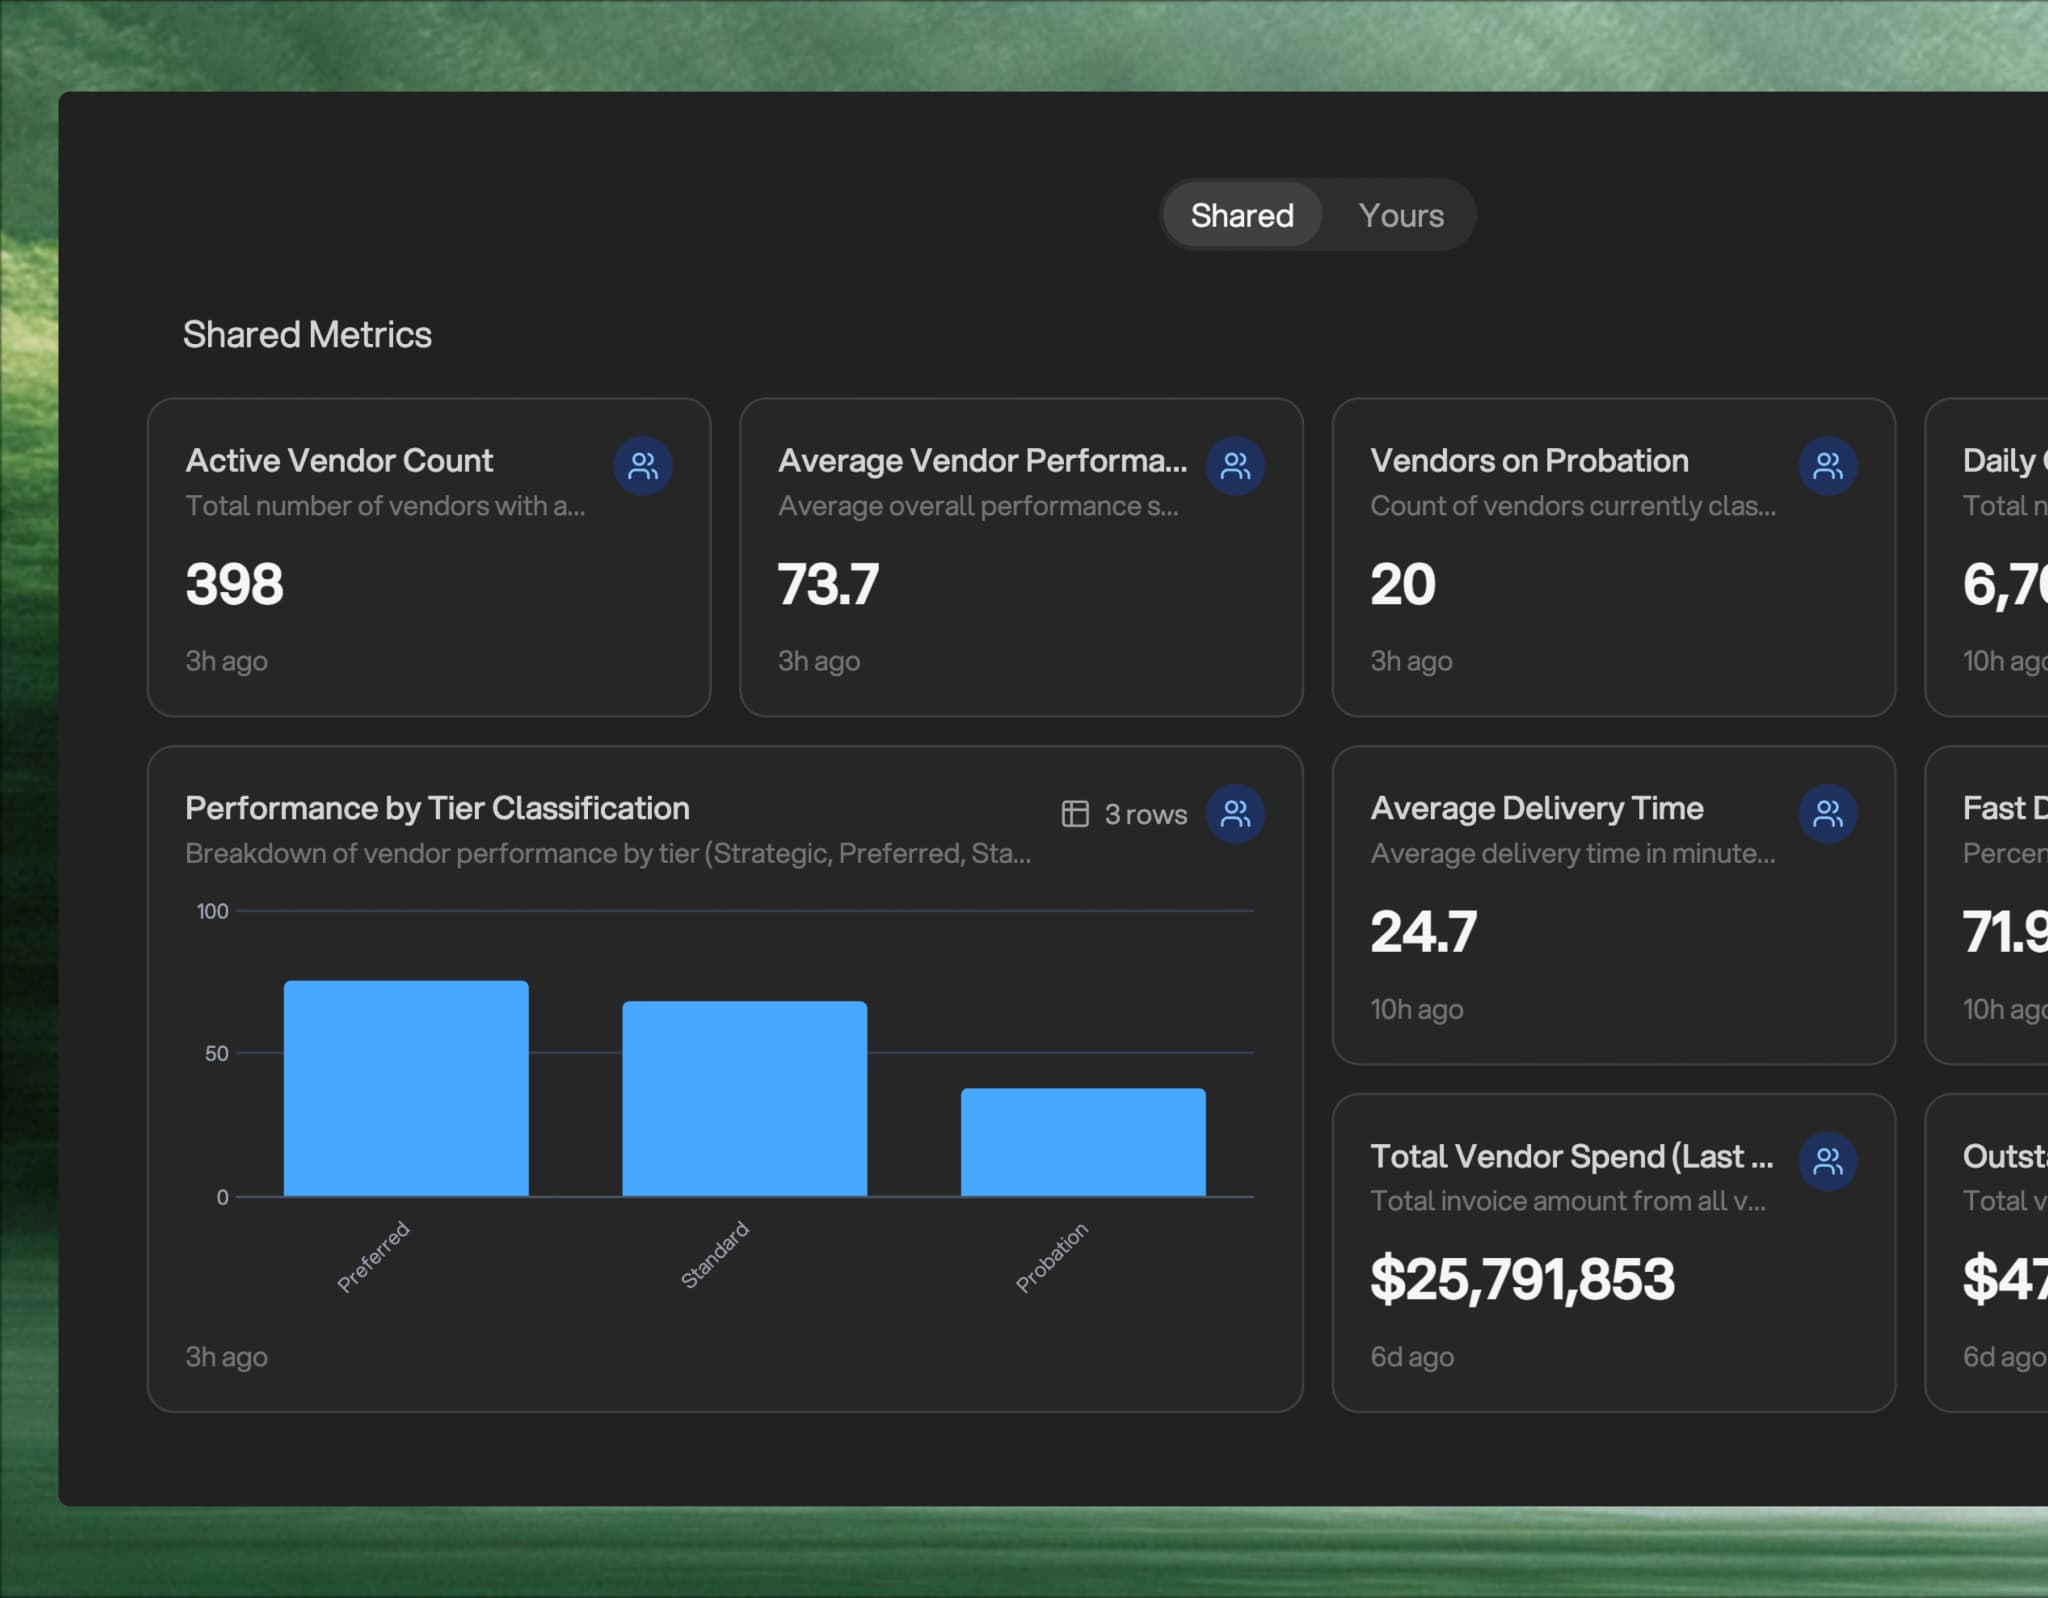Select the Preferred bar in the chart
The width and height of the screenshot is (2048, 1598).
(406, 1090)
